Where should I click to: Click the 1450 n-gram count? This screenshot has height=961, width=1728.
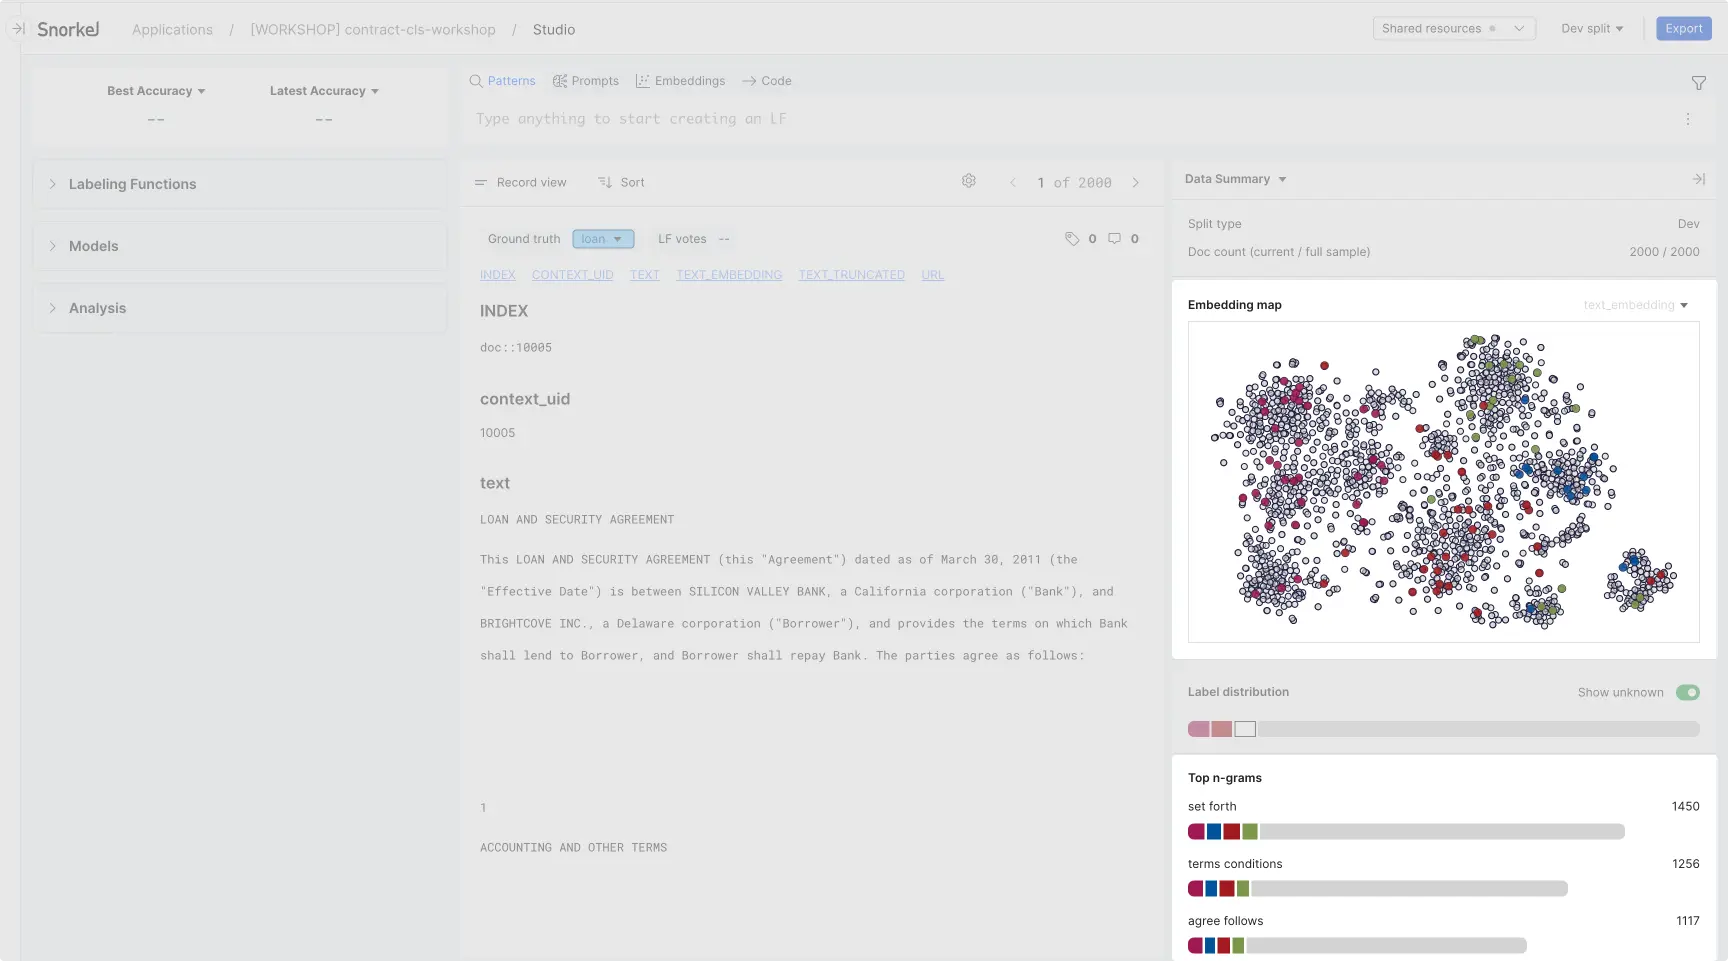1686,806
